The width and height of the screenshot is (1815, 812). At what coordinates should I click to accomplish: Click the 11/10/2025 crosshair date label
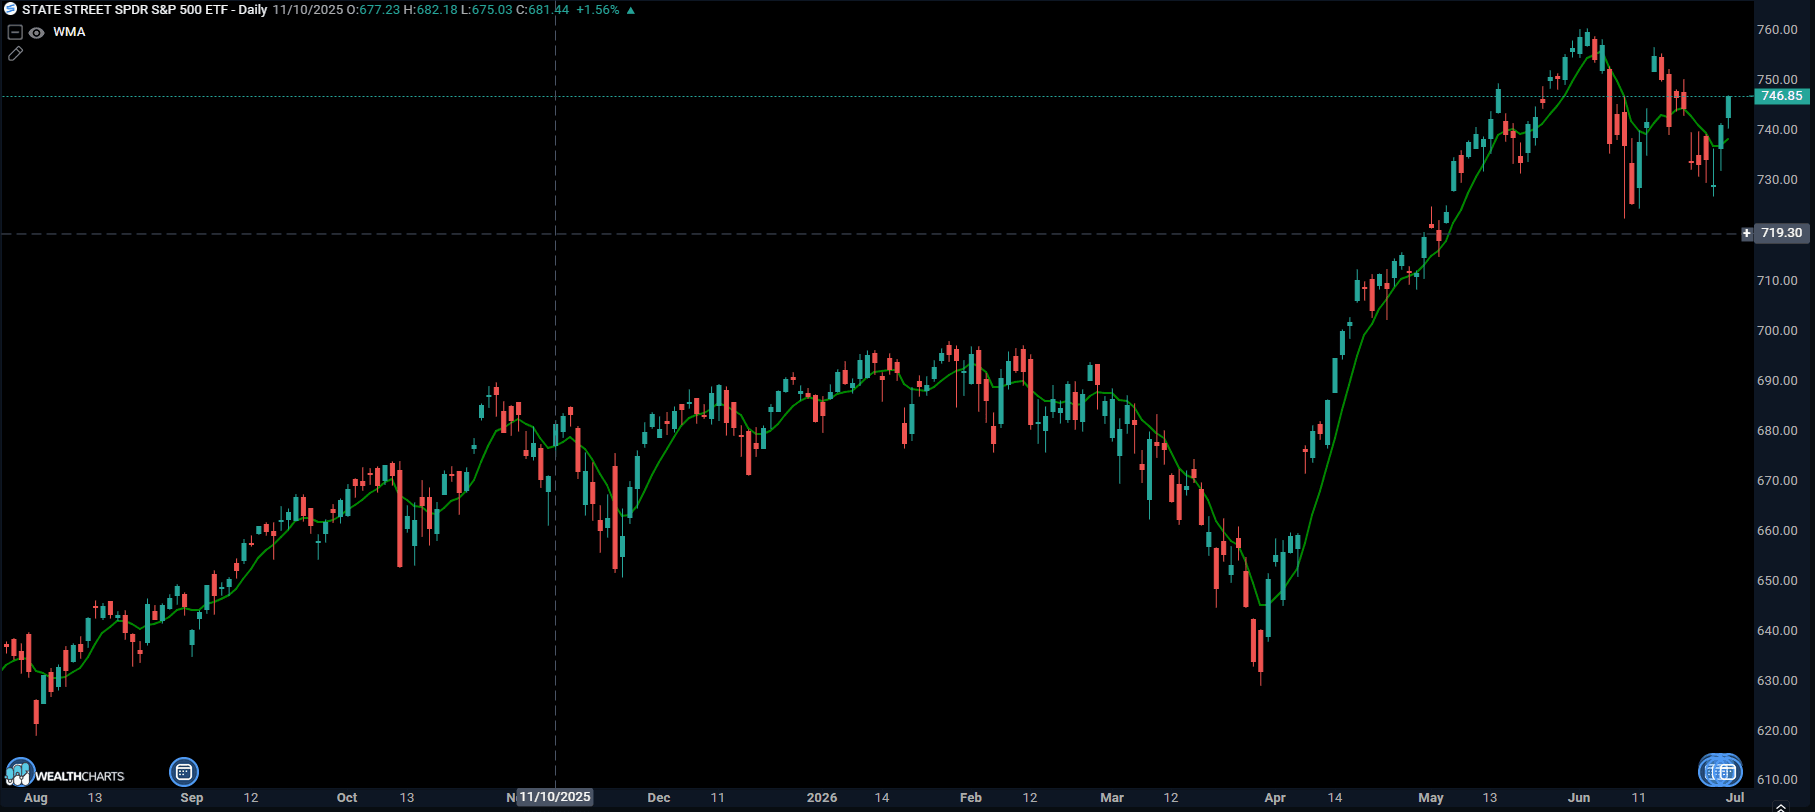point(555,797)
